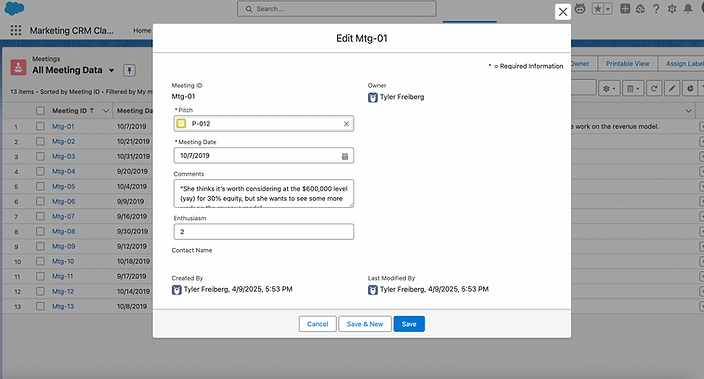Toggle the select-all rows checkbox
Screen dimensions: 704x379
point(40,110)
